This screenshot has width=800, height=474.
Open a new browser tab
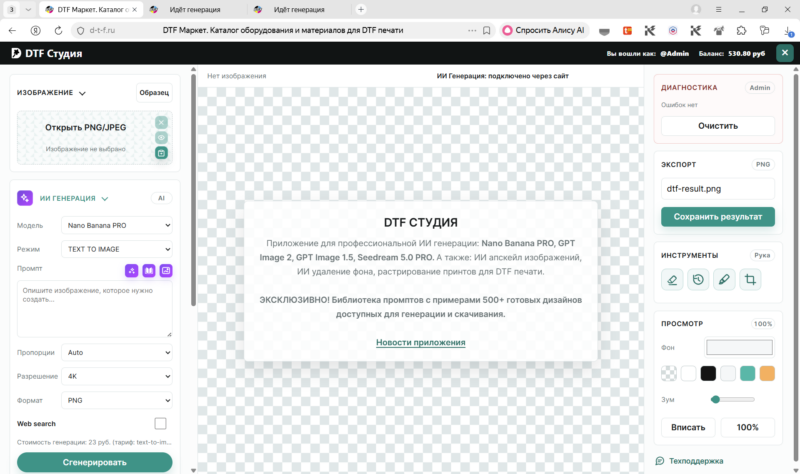pyautogui.click(x=361, y=9)
